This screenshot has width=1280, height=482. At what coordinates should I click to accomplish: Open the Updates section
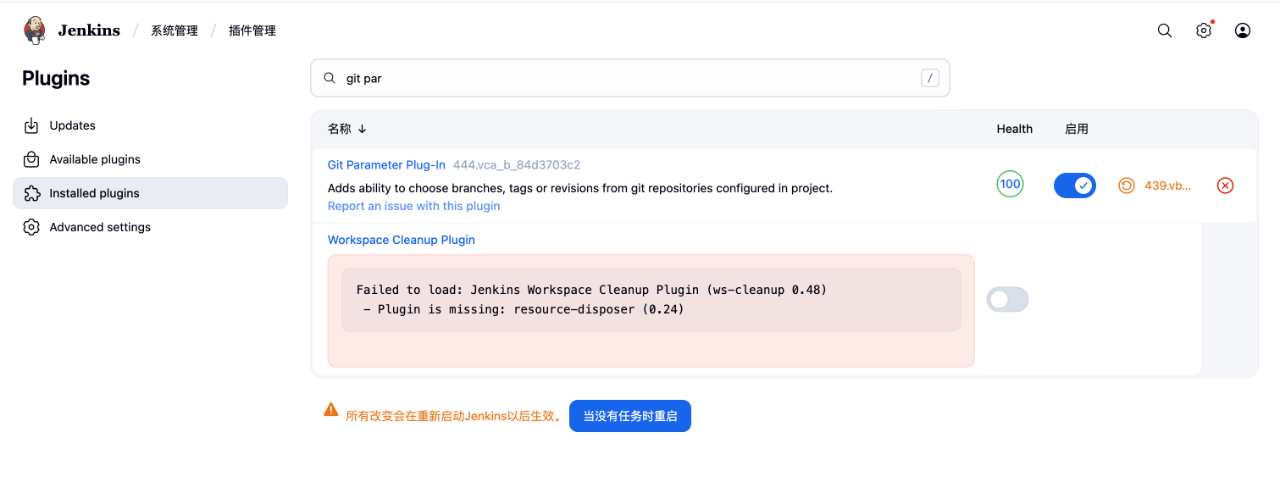click(x=150, y=126)
